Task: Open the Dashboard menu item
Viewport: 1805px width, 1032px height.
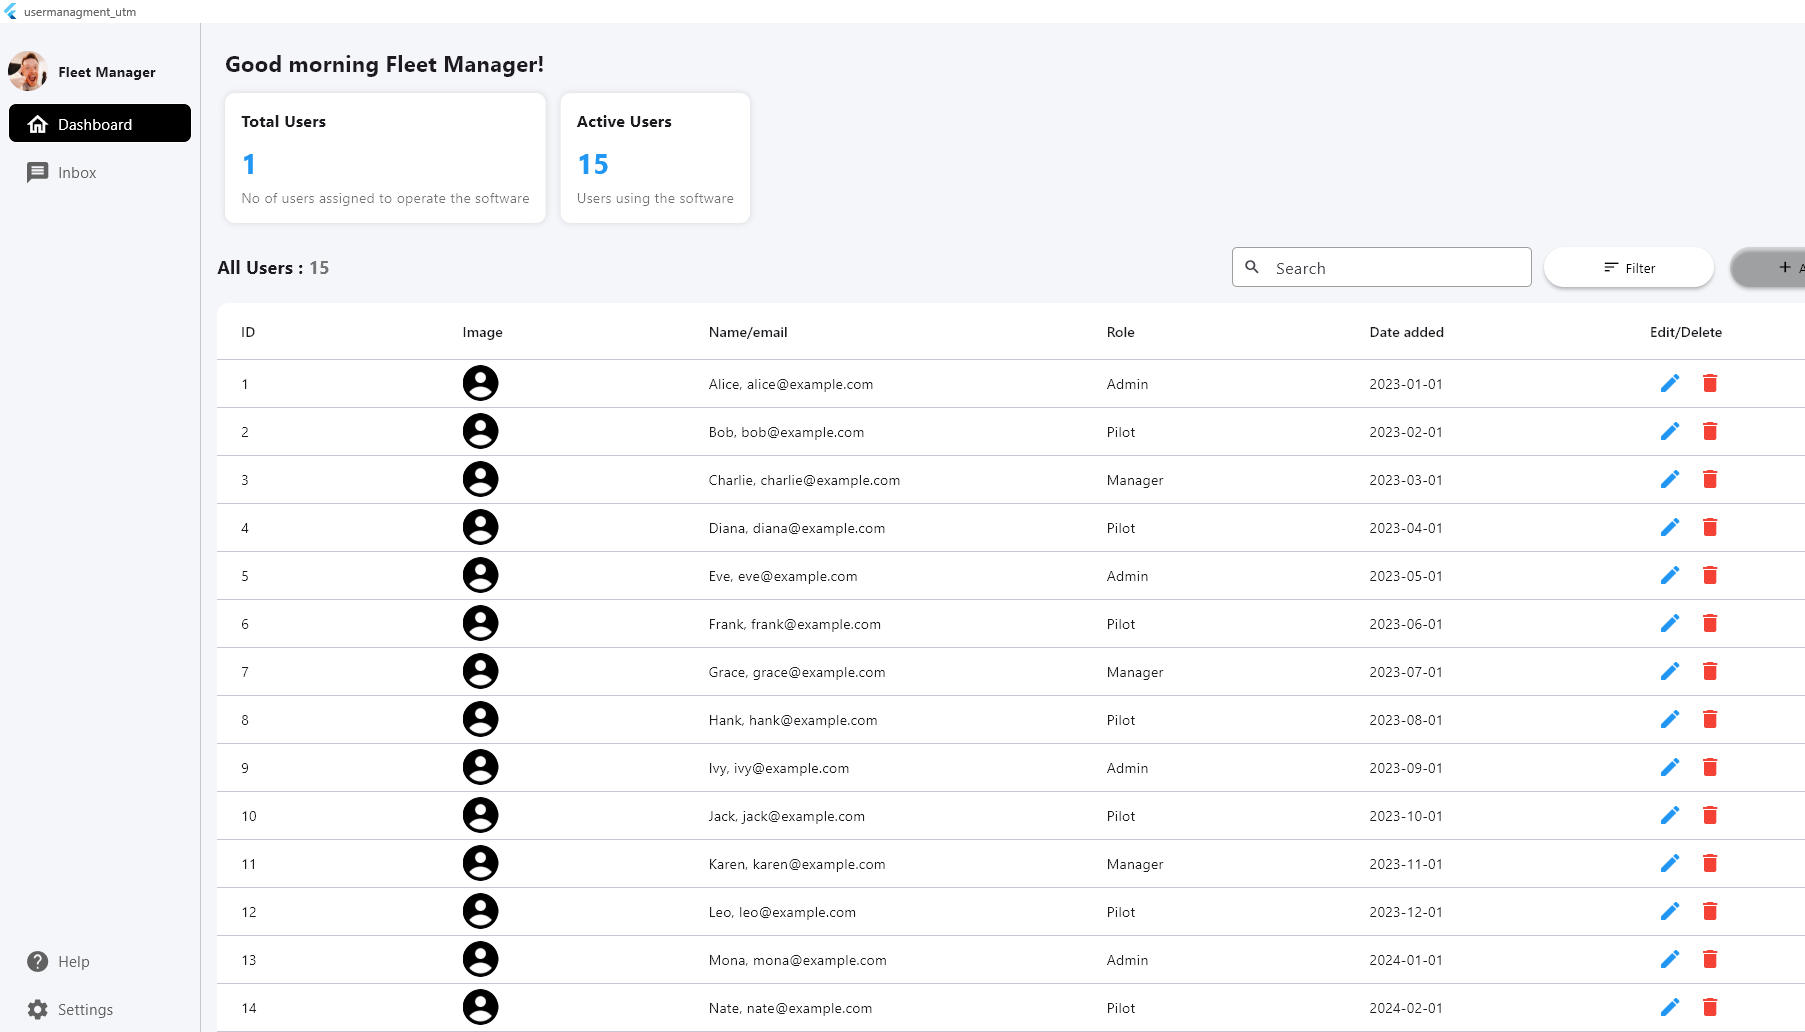Action: click(100, 124)
